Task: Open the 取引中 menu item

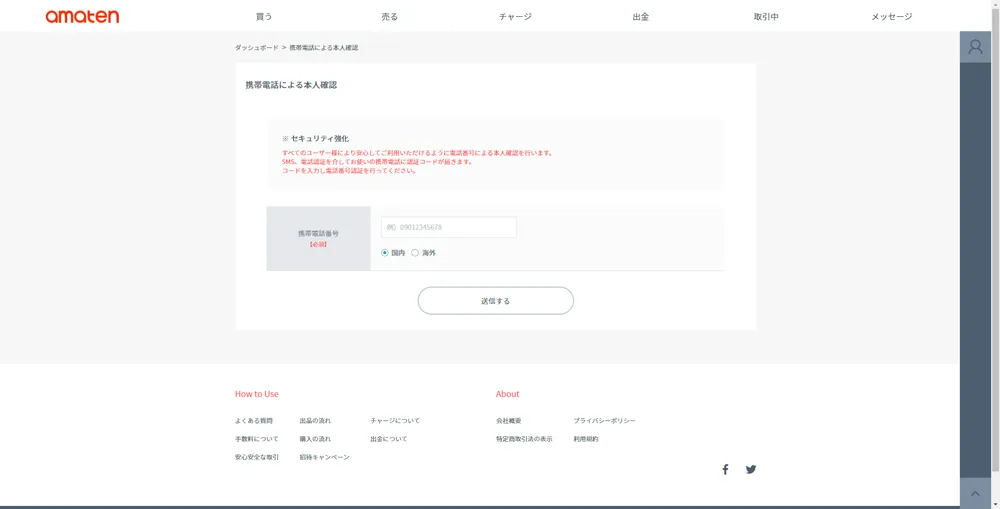Action: (766, 17)
